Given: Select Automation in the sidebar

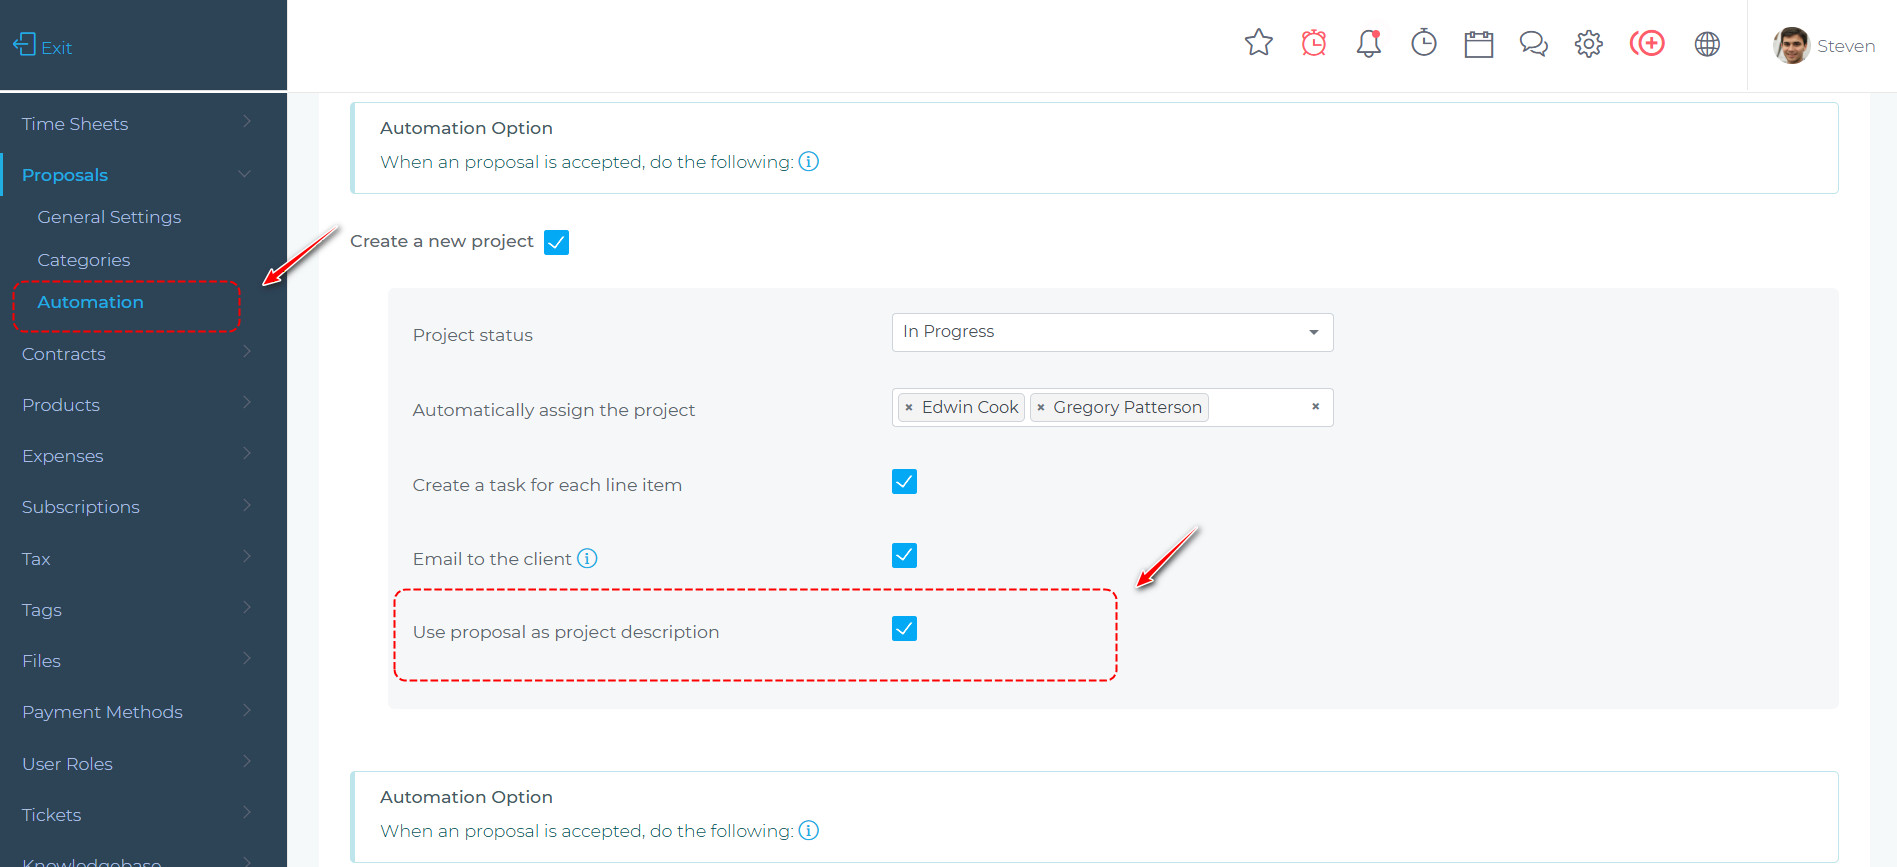Looking at the screenshot, I should tap(90, 301).
